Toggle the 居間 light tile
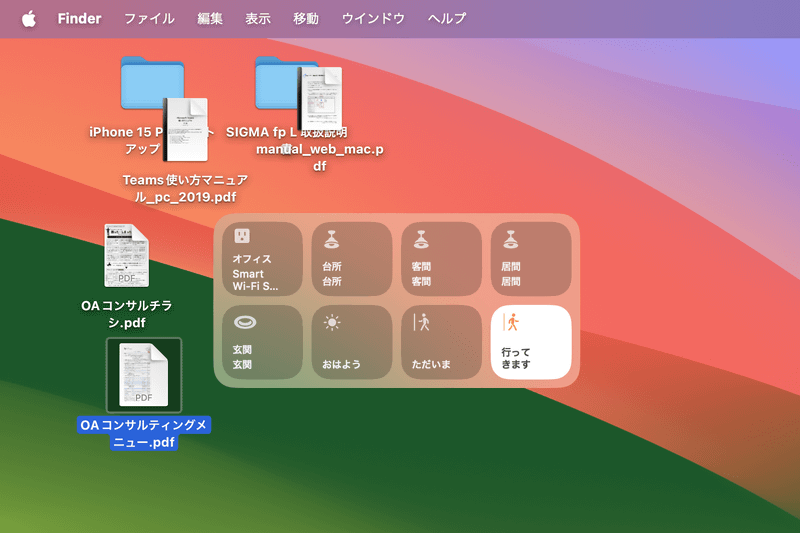800x533 pixels. point(531,259)
